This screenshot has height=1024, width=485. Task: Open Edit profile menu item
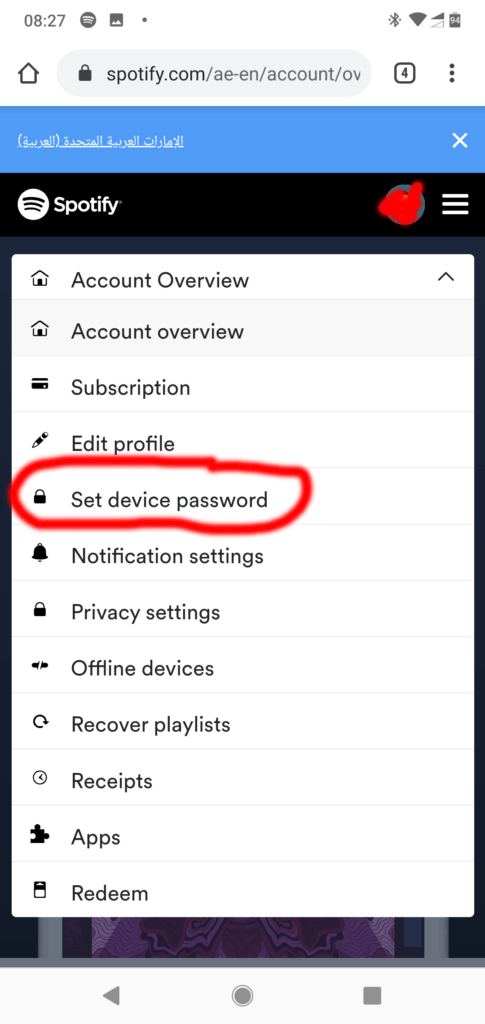(243, 443)
